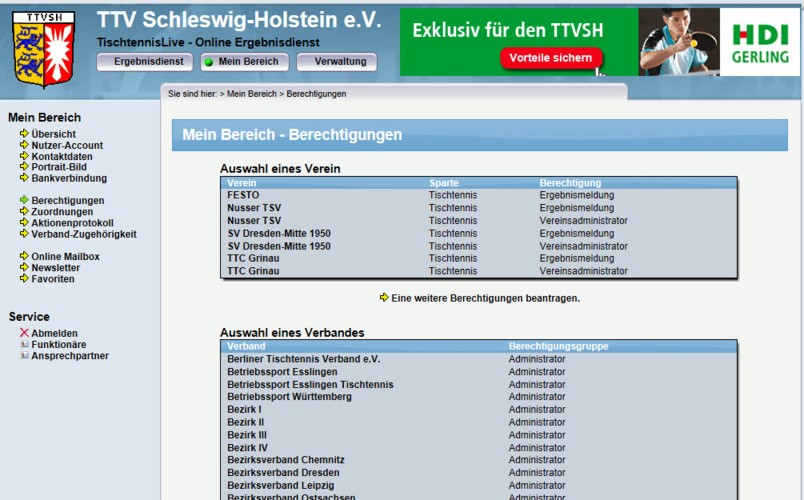
Task: Click the green arrow icon beside Berechtigungen
Action: point(24,201)
